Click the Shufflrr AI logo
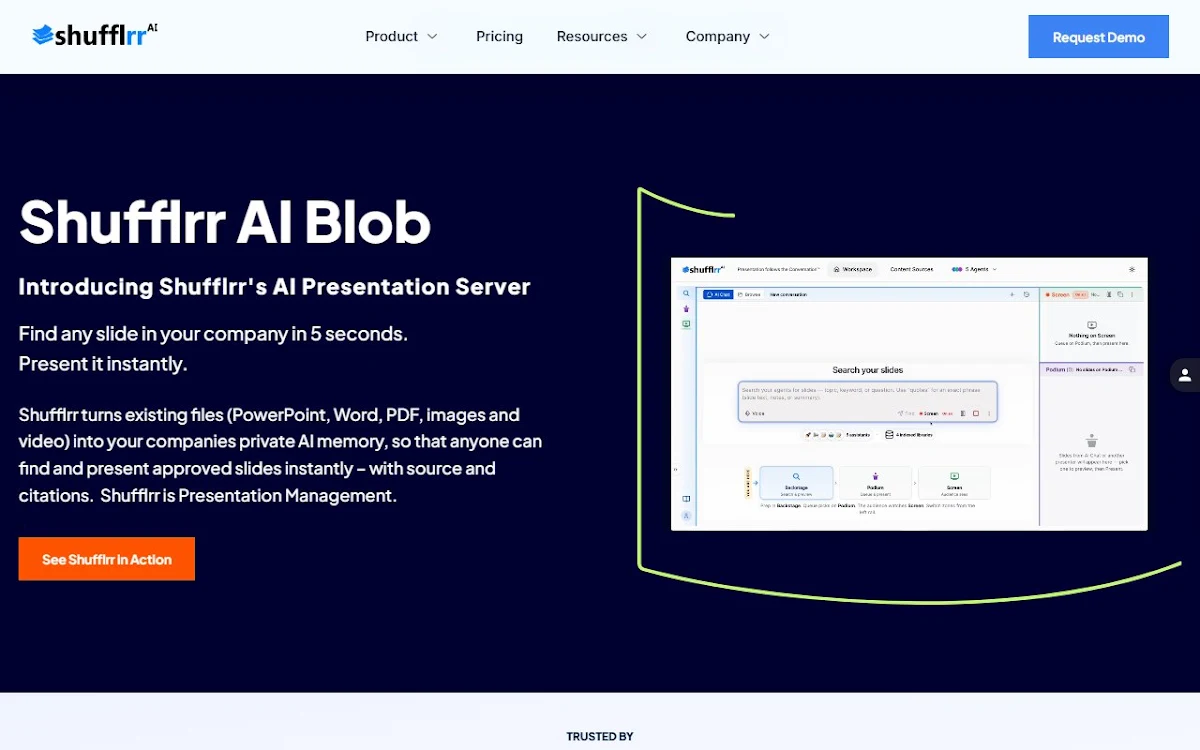Screen dimensions: 1200x750 click(95, 36)
